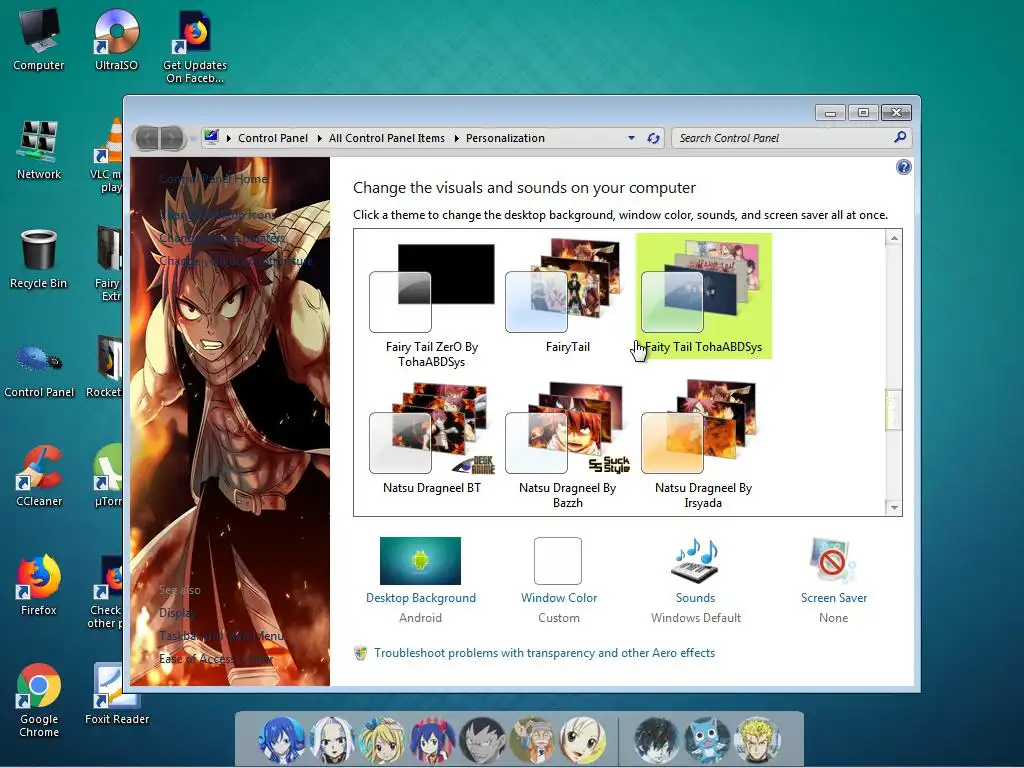Viewport: 1024px width, 768px height.
Task: Open the Network desktop icon
Action: tap(39, 150)
